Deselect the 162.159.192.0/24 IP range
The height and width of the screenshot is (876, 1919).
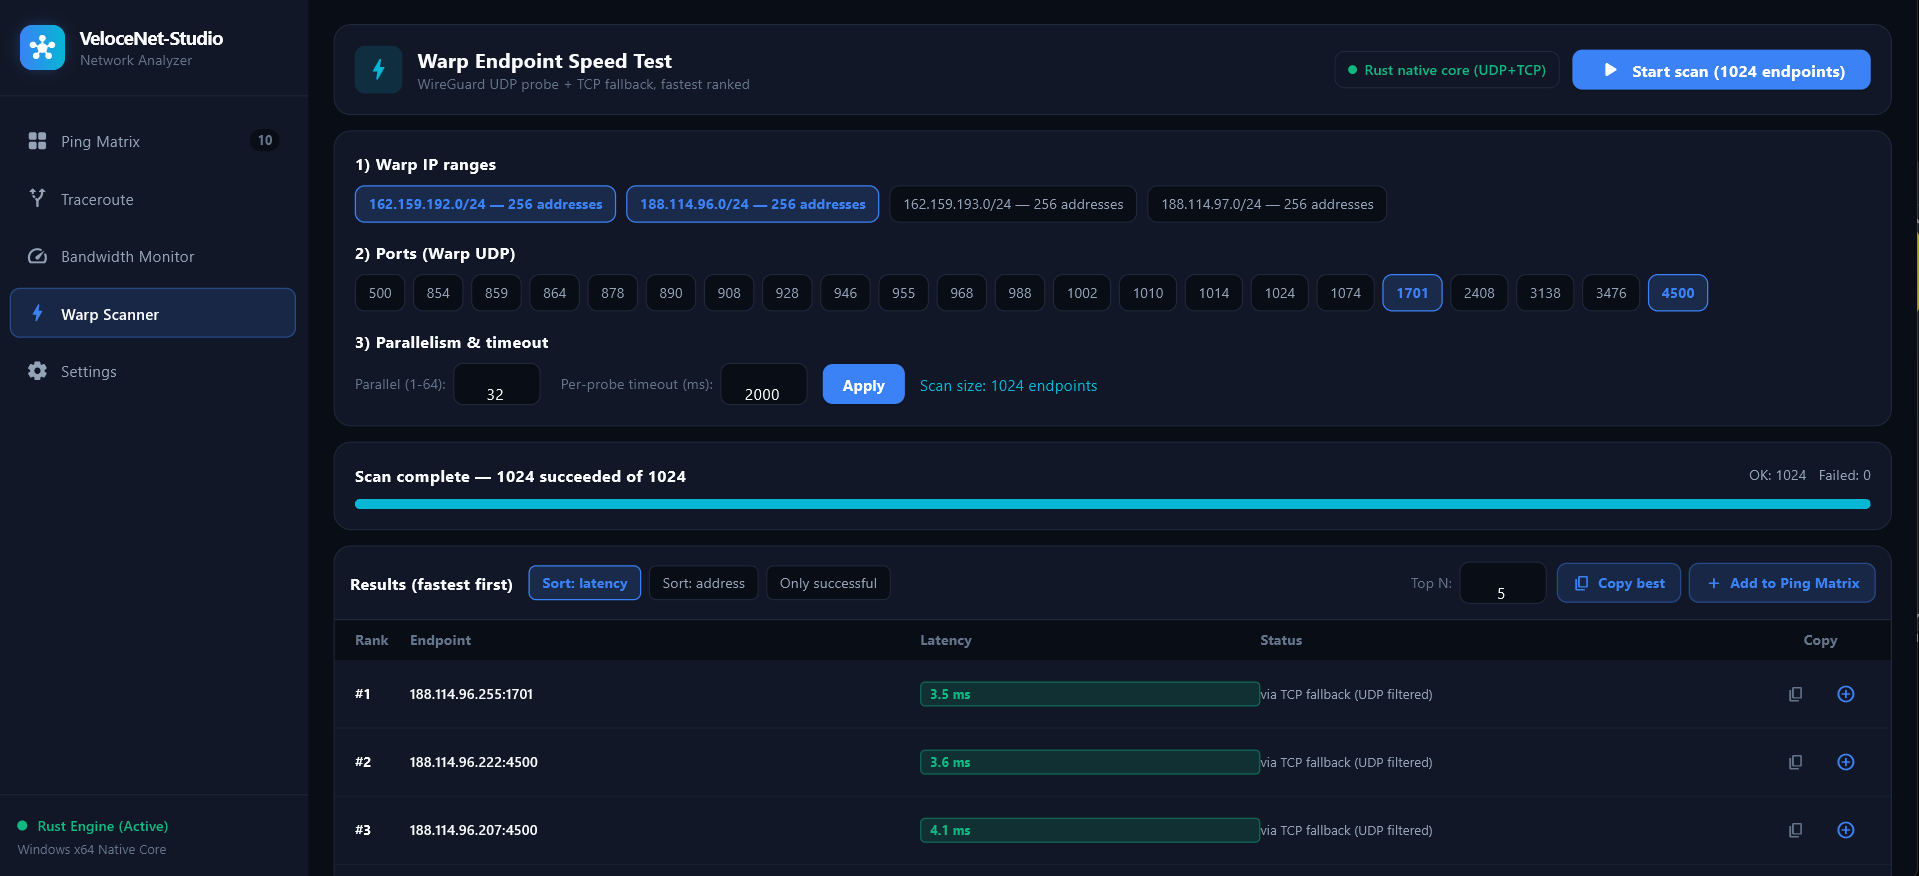pyautogui.click(x=485, y=204)
